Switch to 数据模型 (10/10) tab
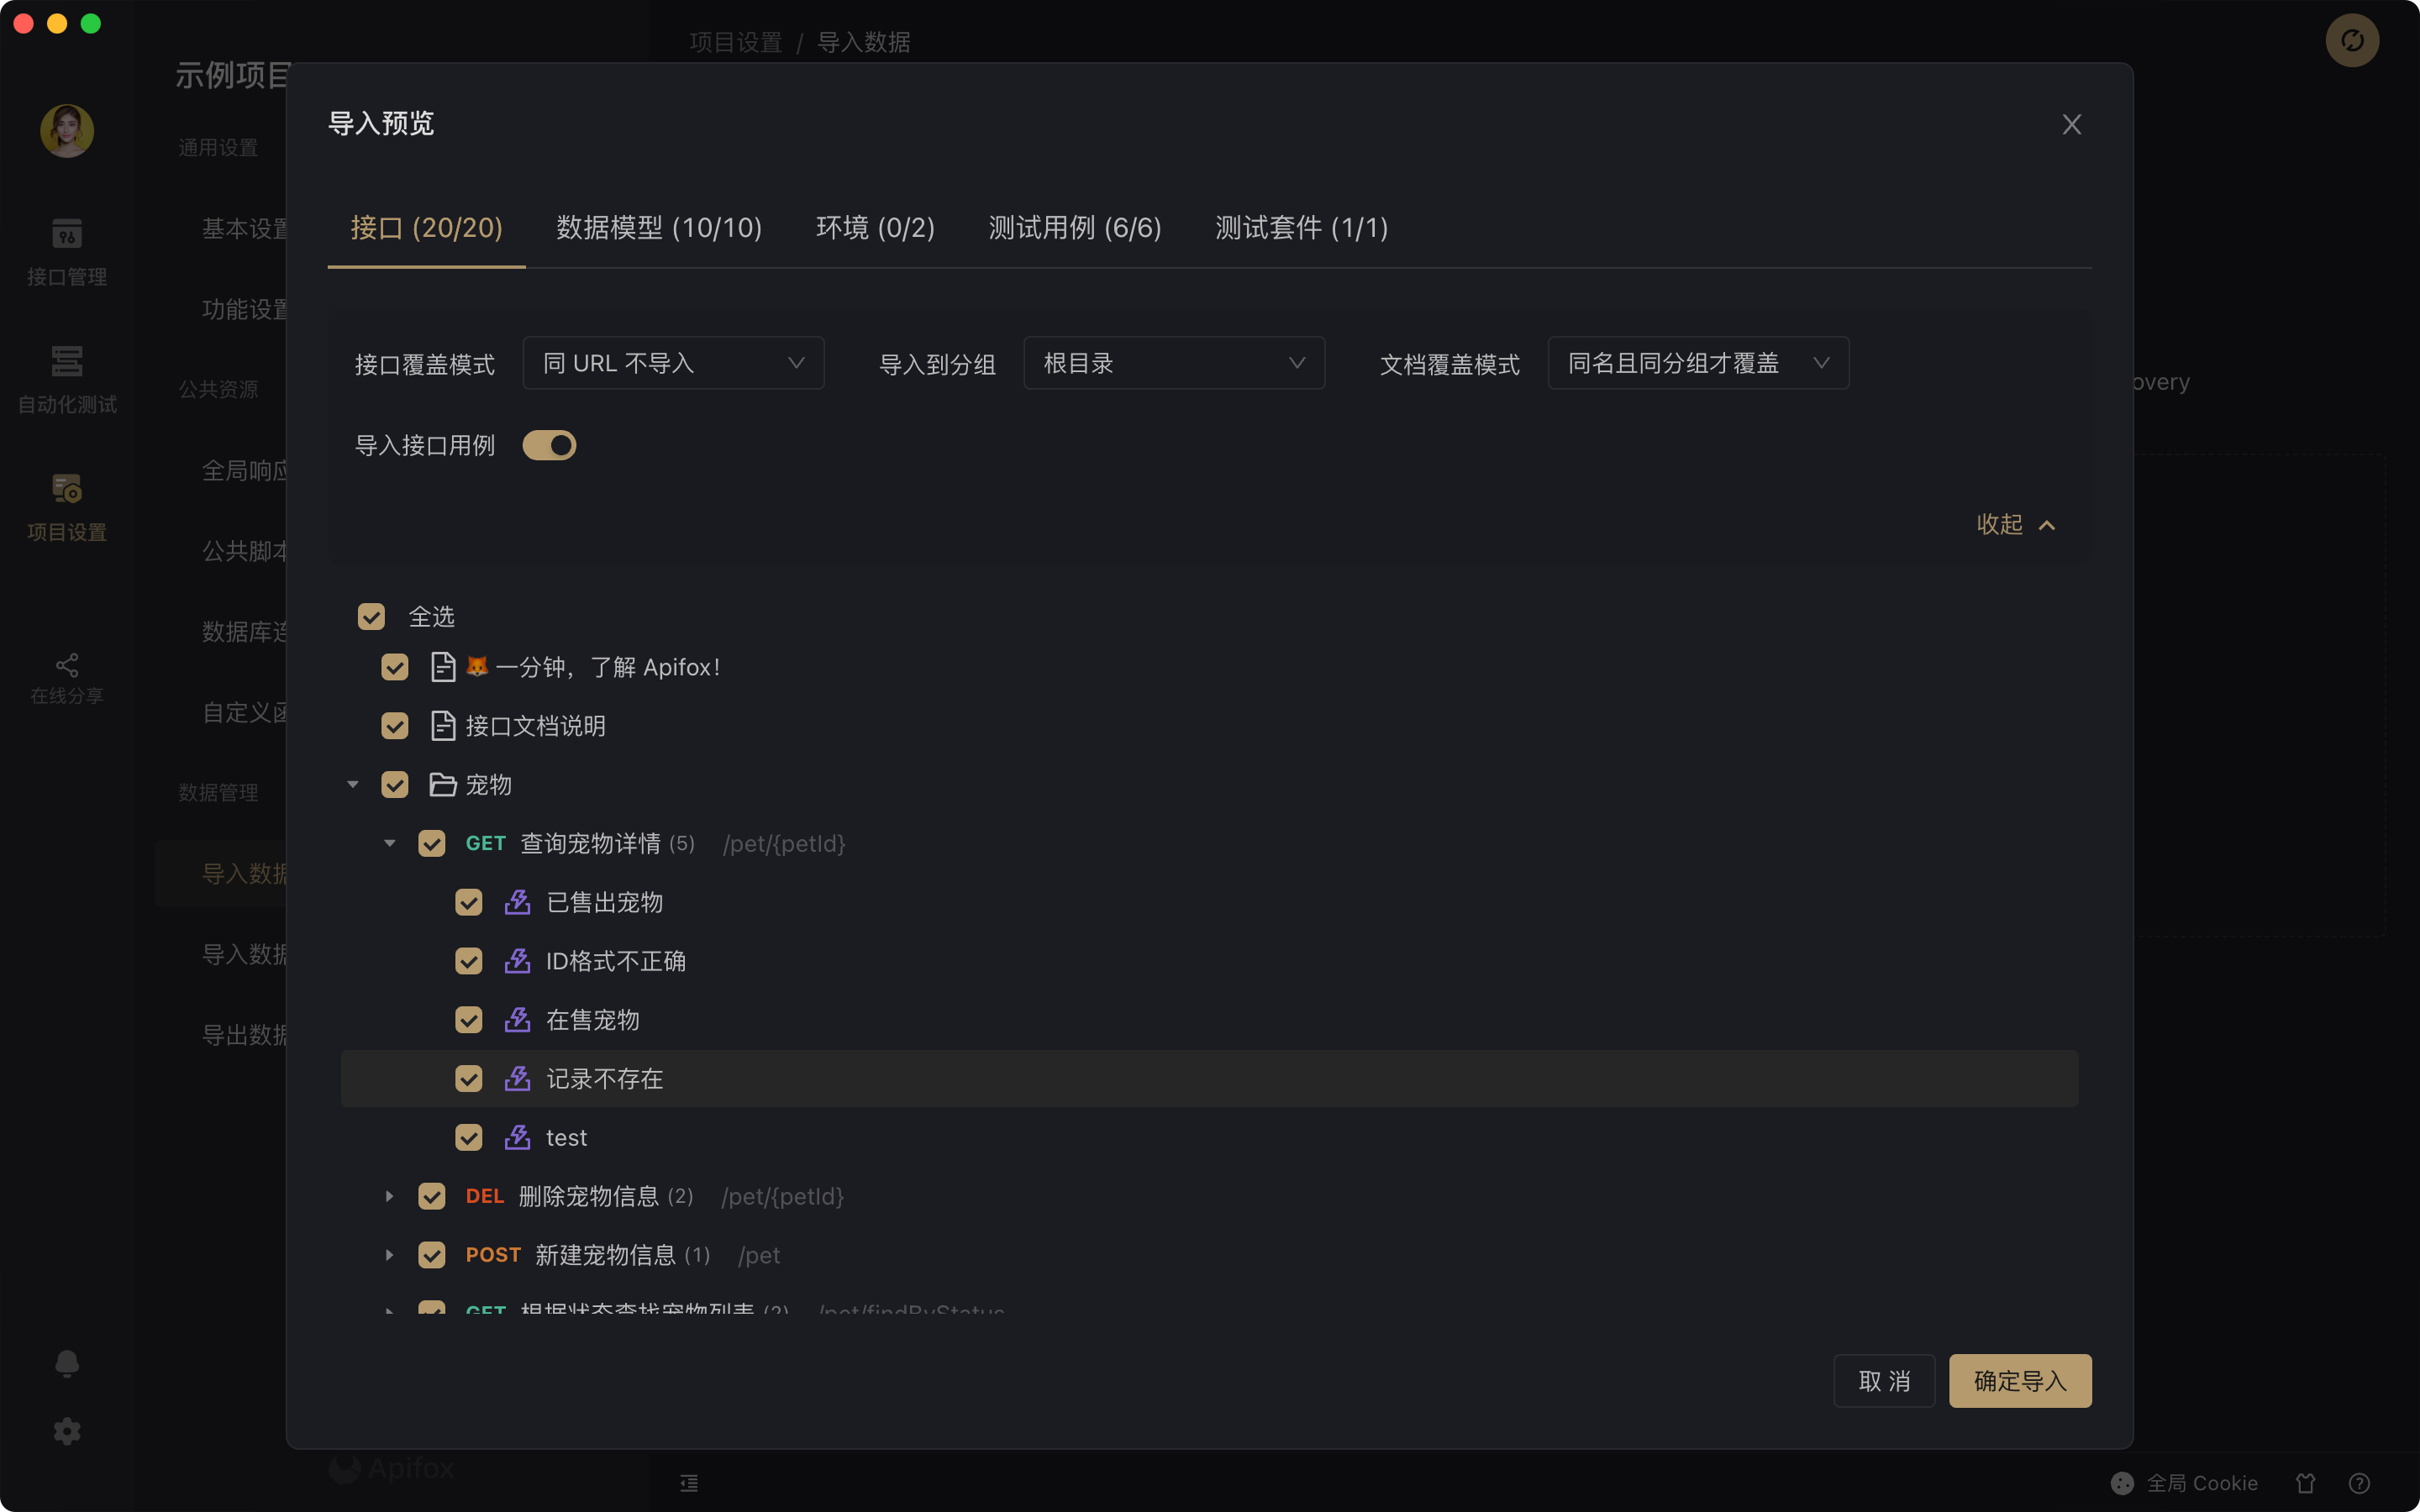Image resolution: width=2420 pixels, height=1512 pixels. point(659,228)
